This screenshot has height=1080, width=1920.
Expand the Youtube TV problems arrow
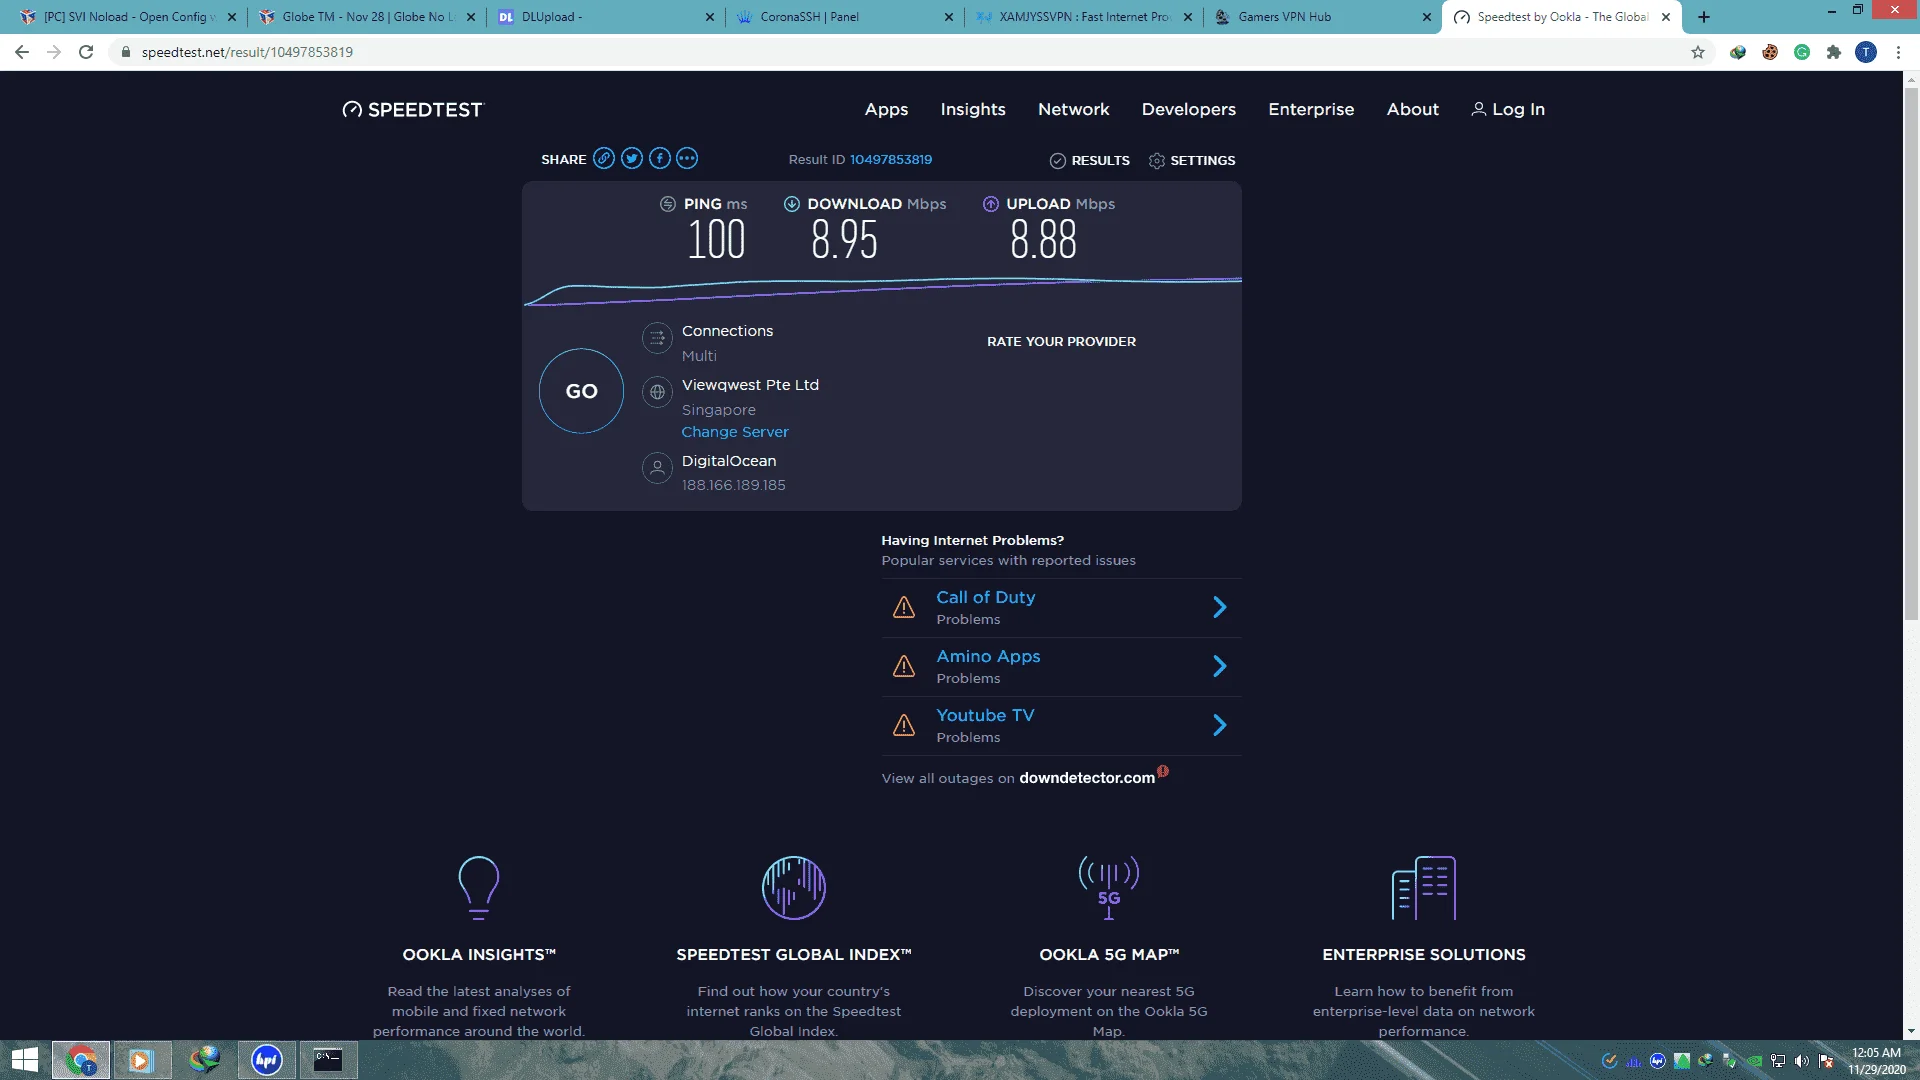1220,725
